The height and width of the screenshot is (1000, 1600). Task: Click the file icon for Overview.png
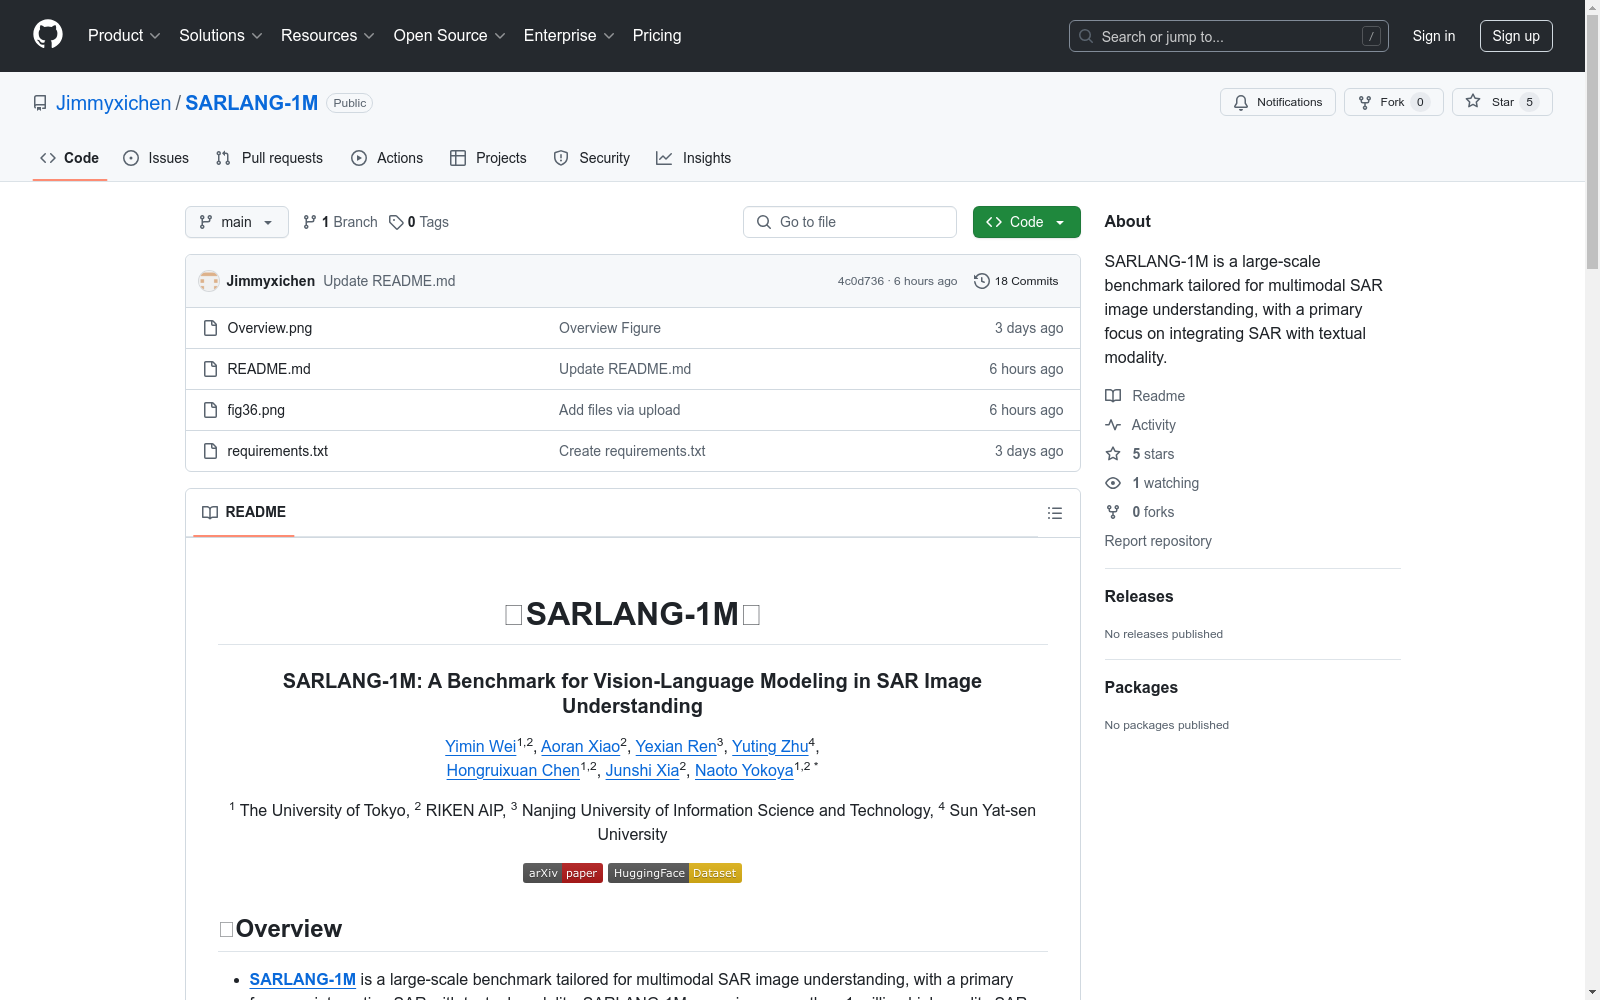(210, 328)
